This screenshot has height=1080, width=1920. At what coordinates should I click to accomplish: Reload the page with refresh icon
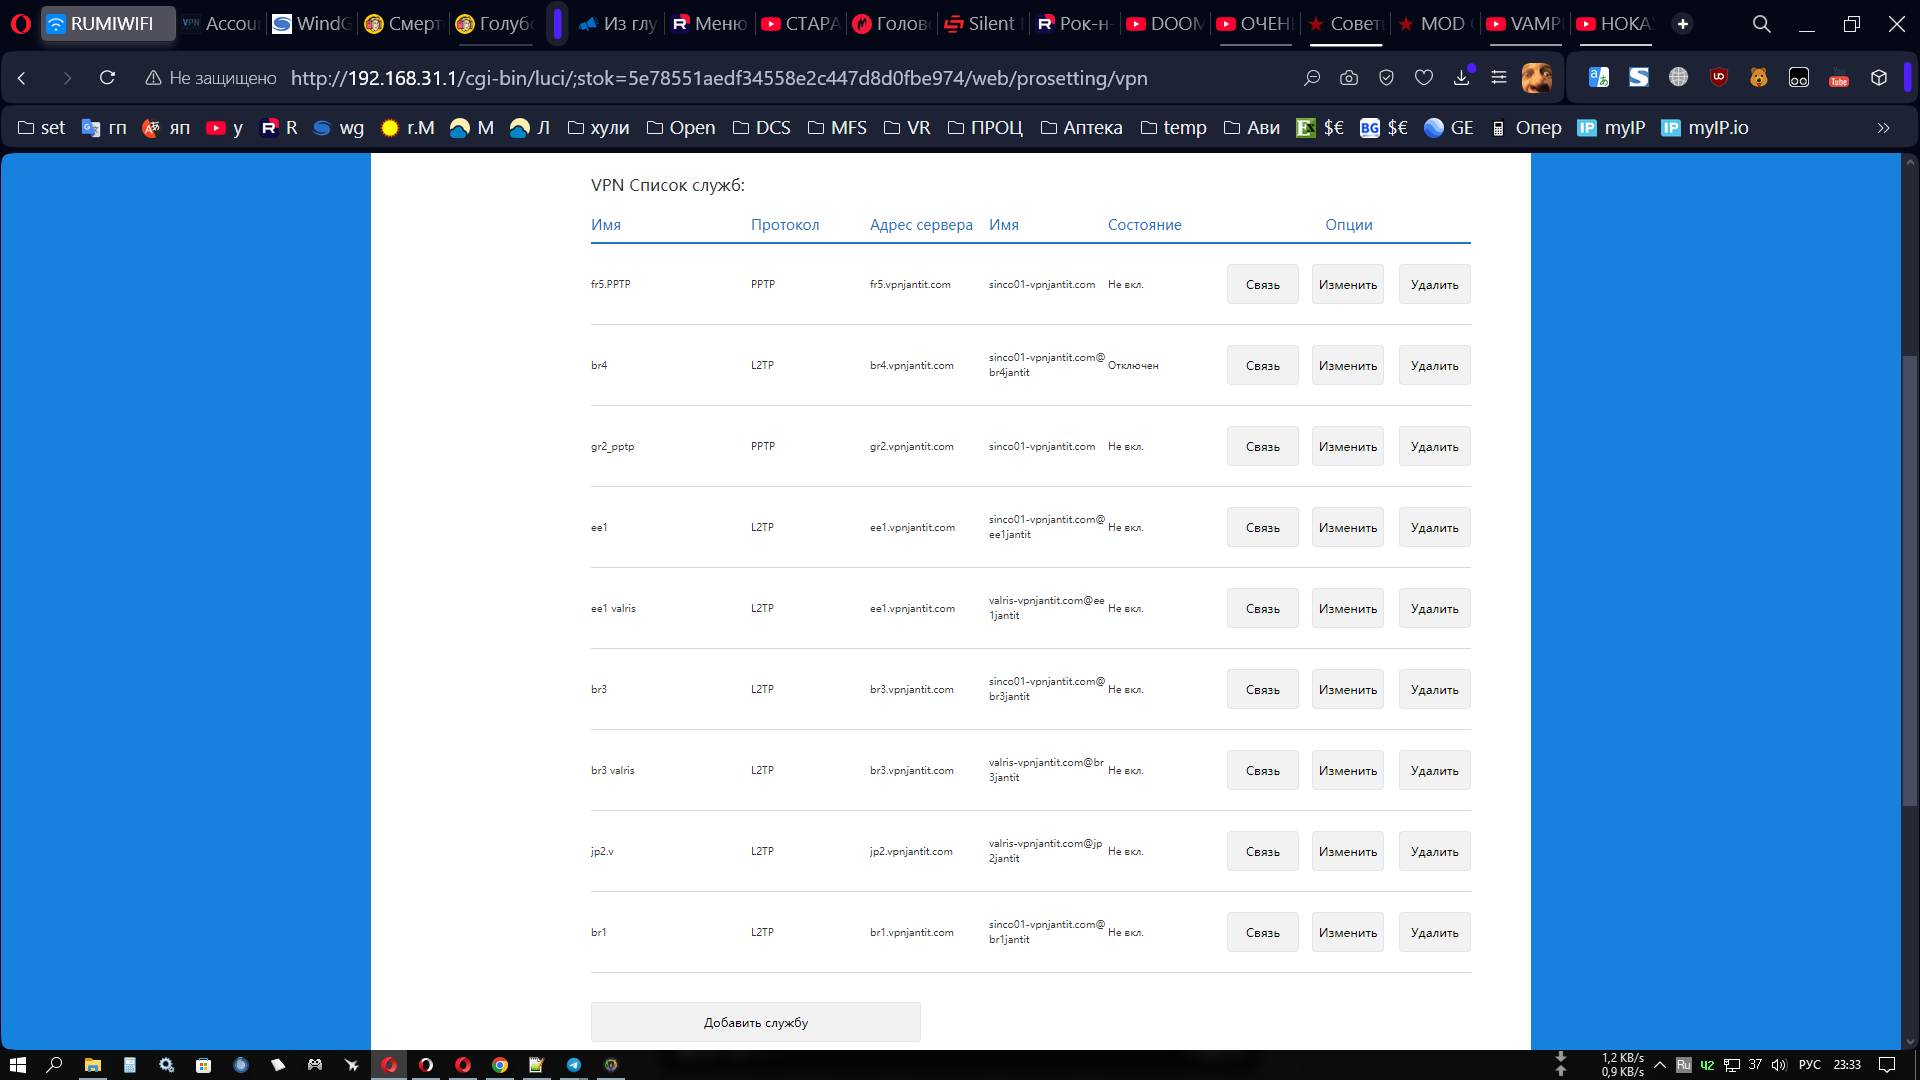(x=107, y=78)
